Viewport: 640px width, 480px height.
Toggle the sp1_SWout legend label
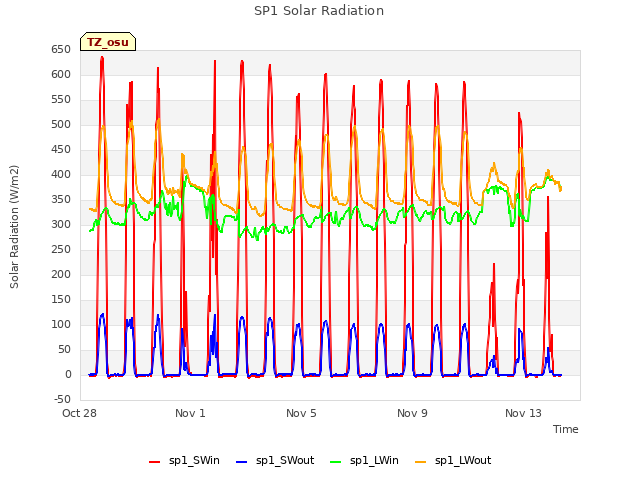[x=285, y=460]
